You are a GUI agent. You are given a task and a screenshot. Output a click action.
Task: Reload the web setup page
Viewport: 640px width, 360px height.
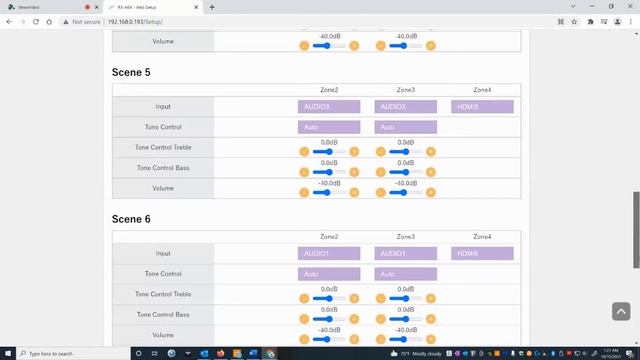point(36,22)
